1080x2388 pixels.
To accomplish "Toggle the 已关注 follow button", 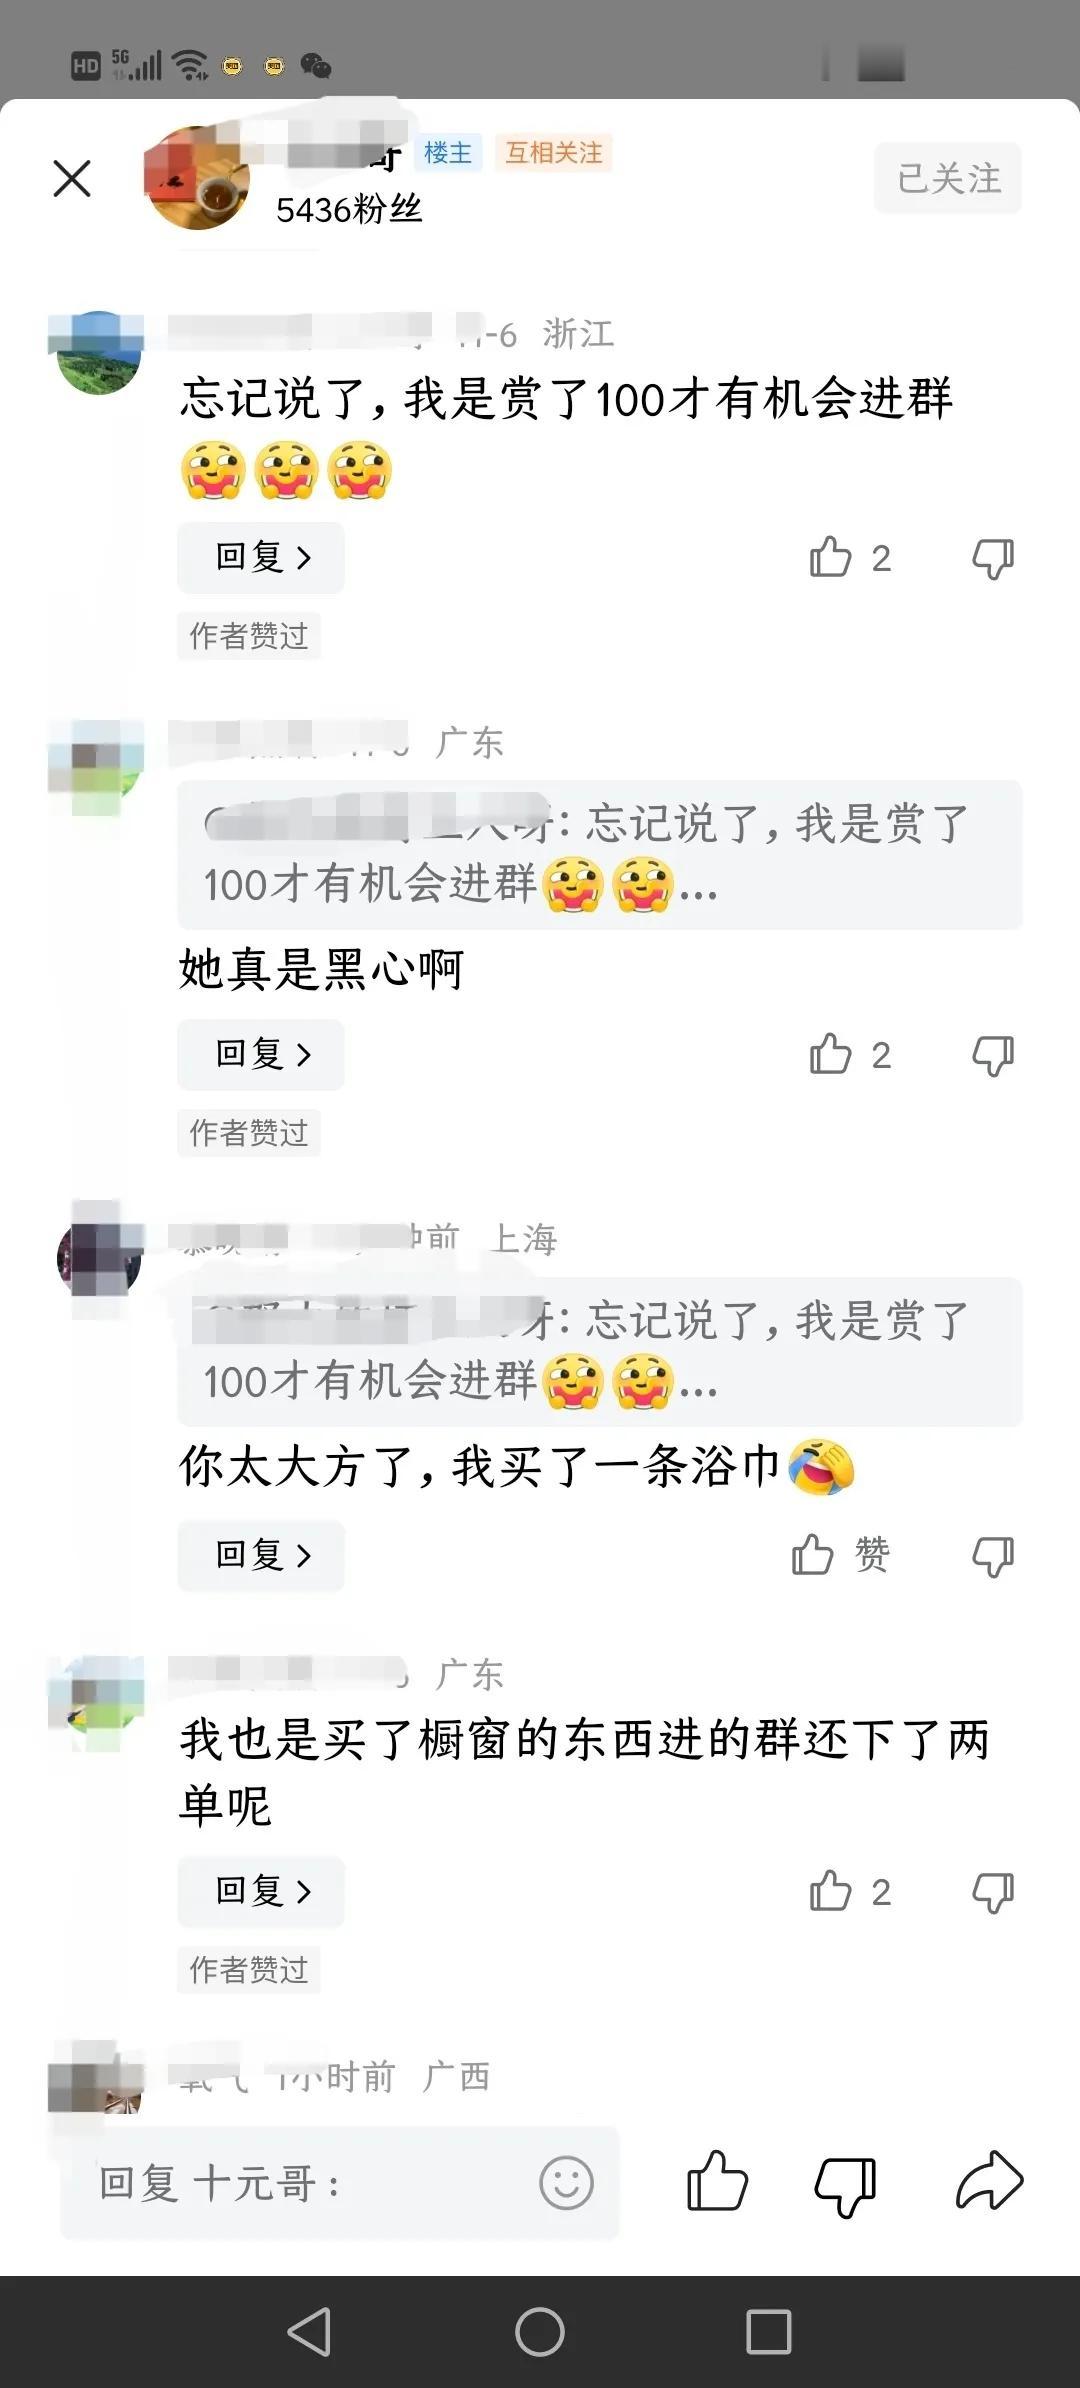I will tap(948, 178).
